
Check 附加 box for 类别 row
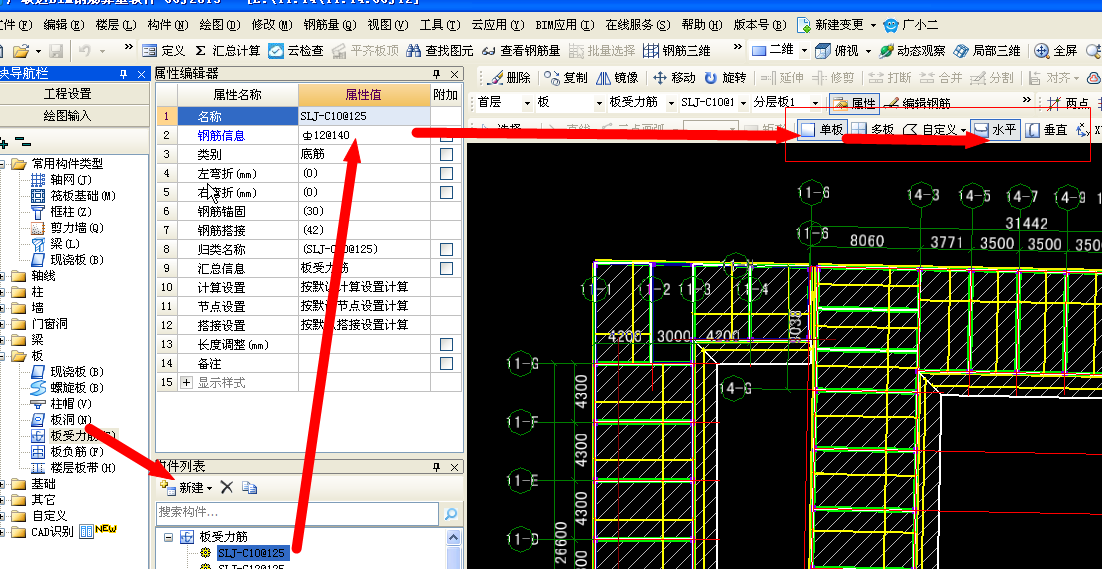[446, 154]
